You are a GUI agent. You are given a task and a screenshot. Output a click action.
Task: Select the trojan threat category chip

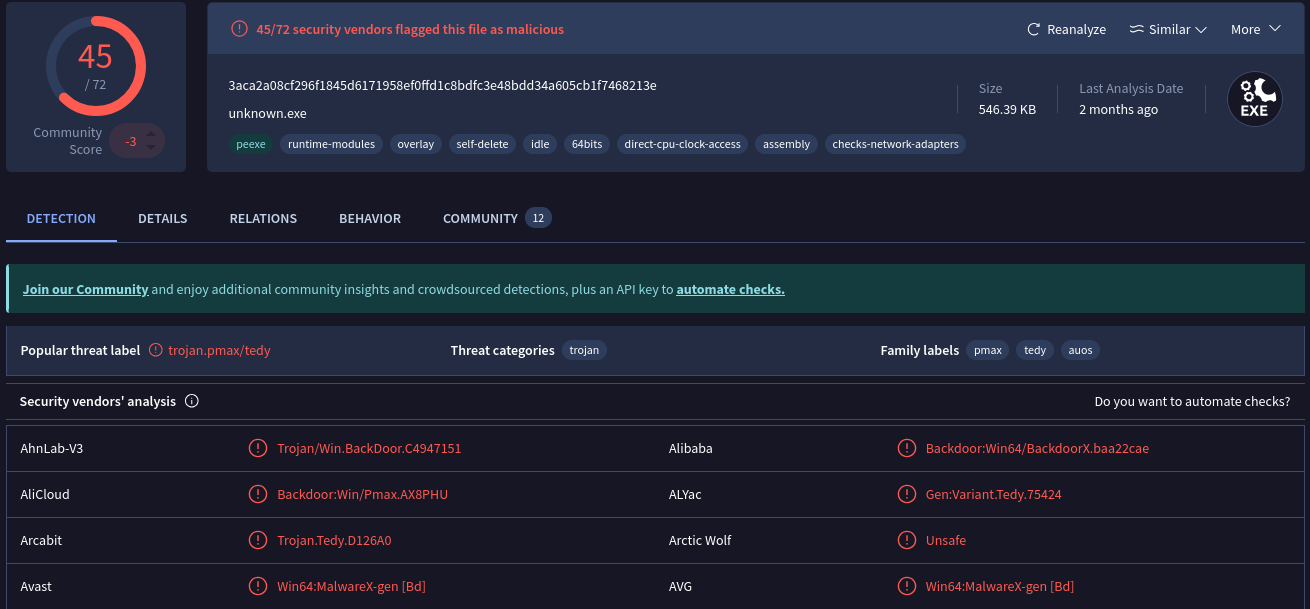click(x=583, y=350)
